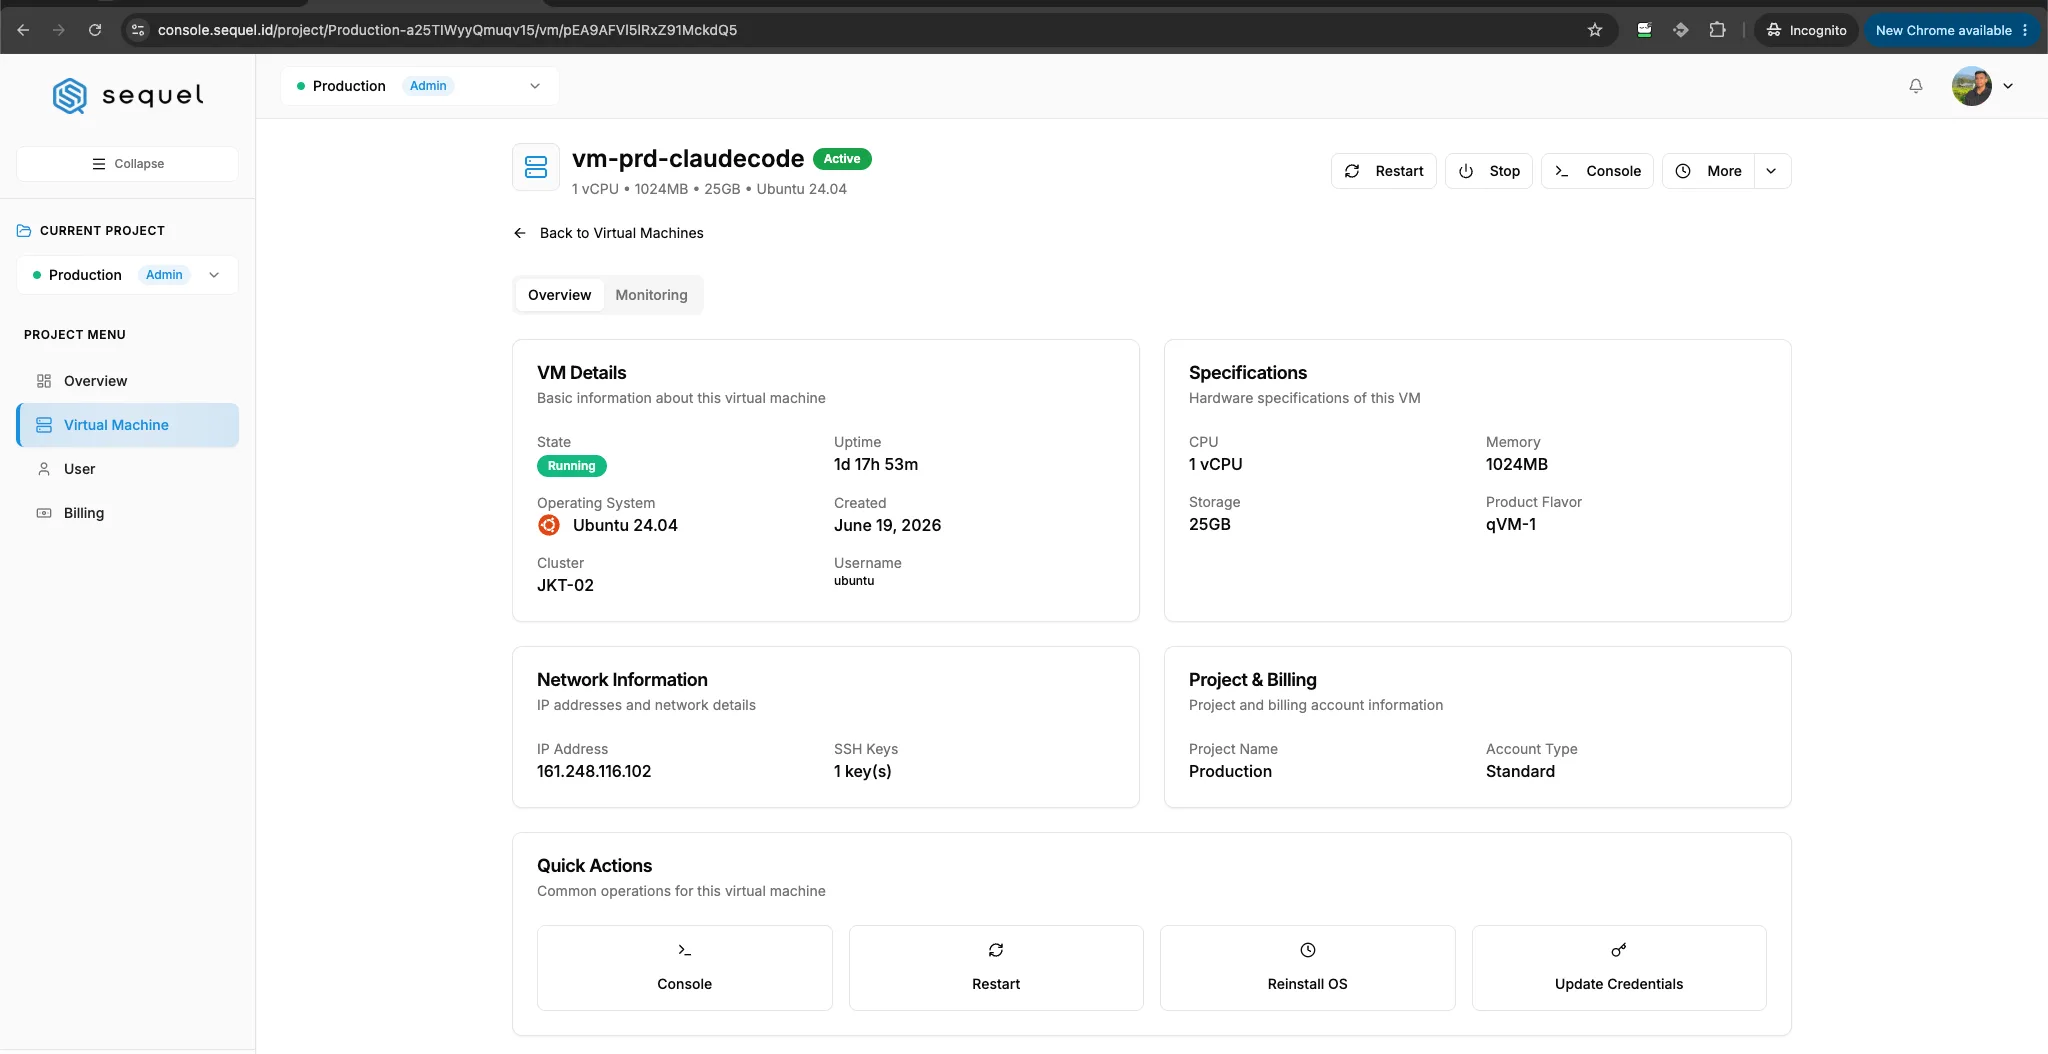Bookmark this page with the star icon
This screenshot has height=1054, width=2048.
(1595, 30)
